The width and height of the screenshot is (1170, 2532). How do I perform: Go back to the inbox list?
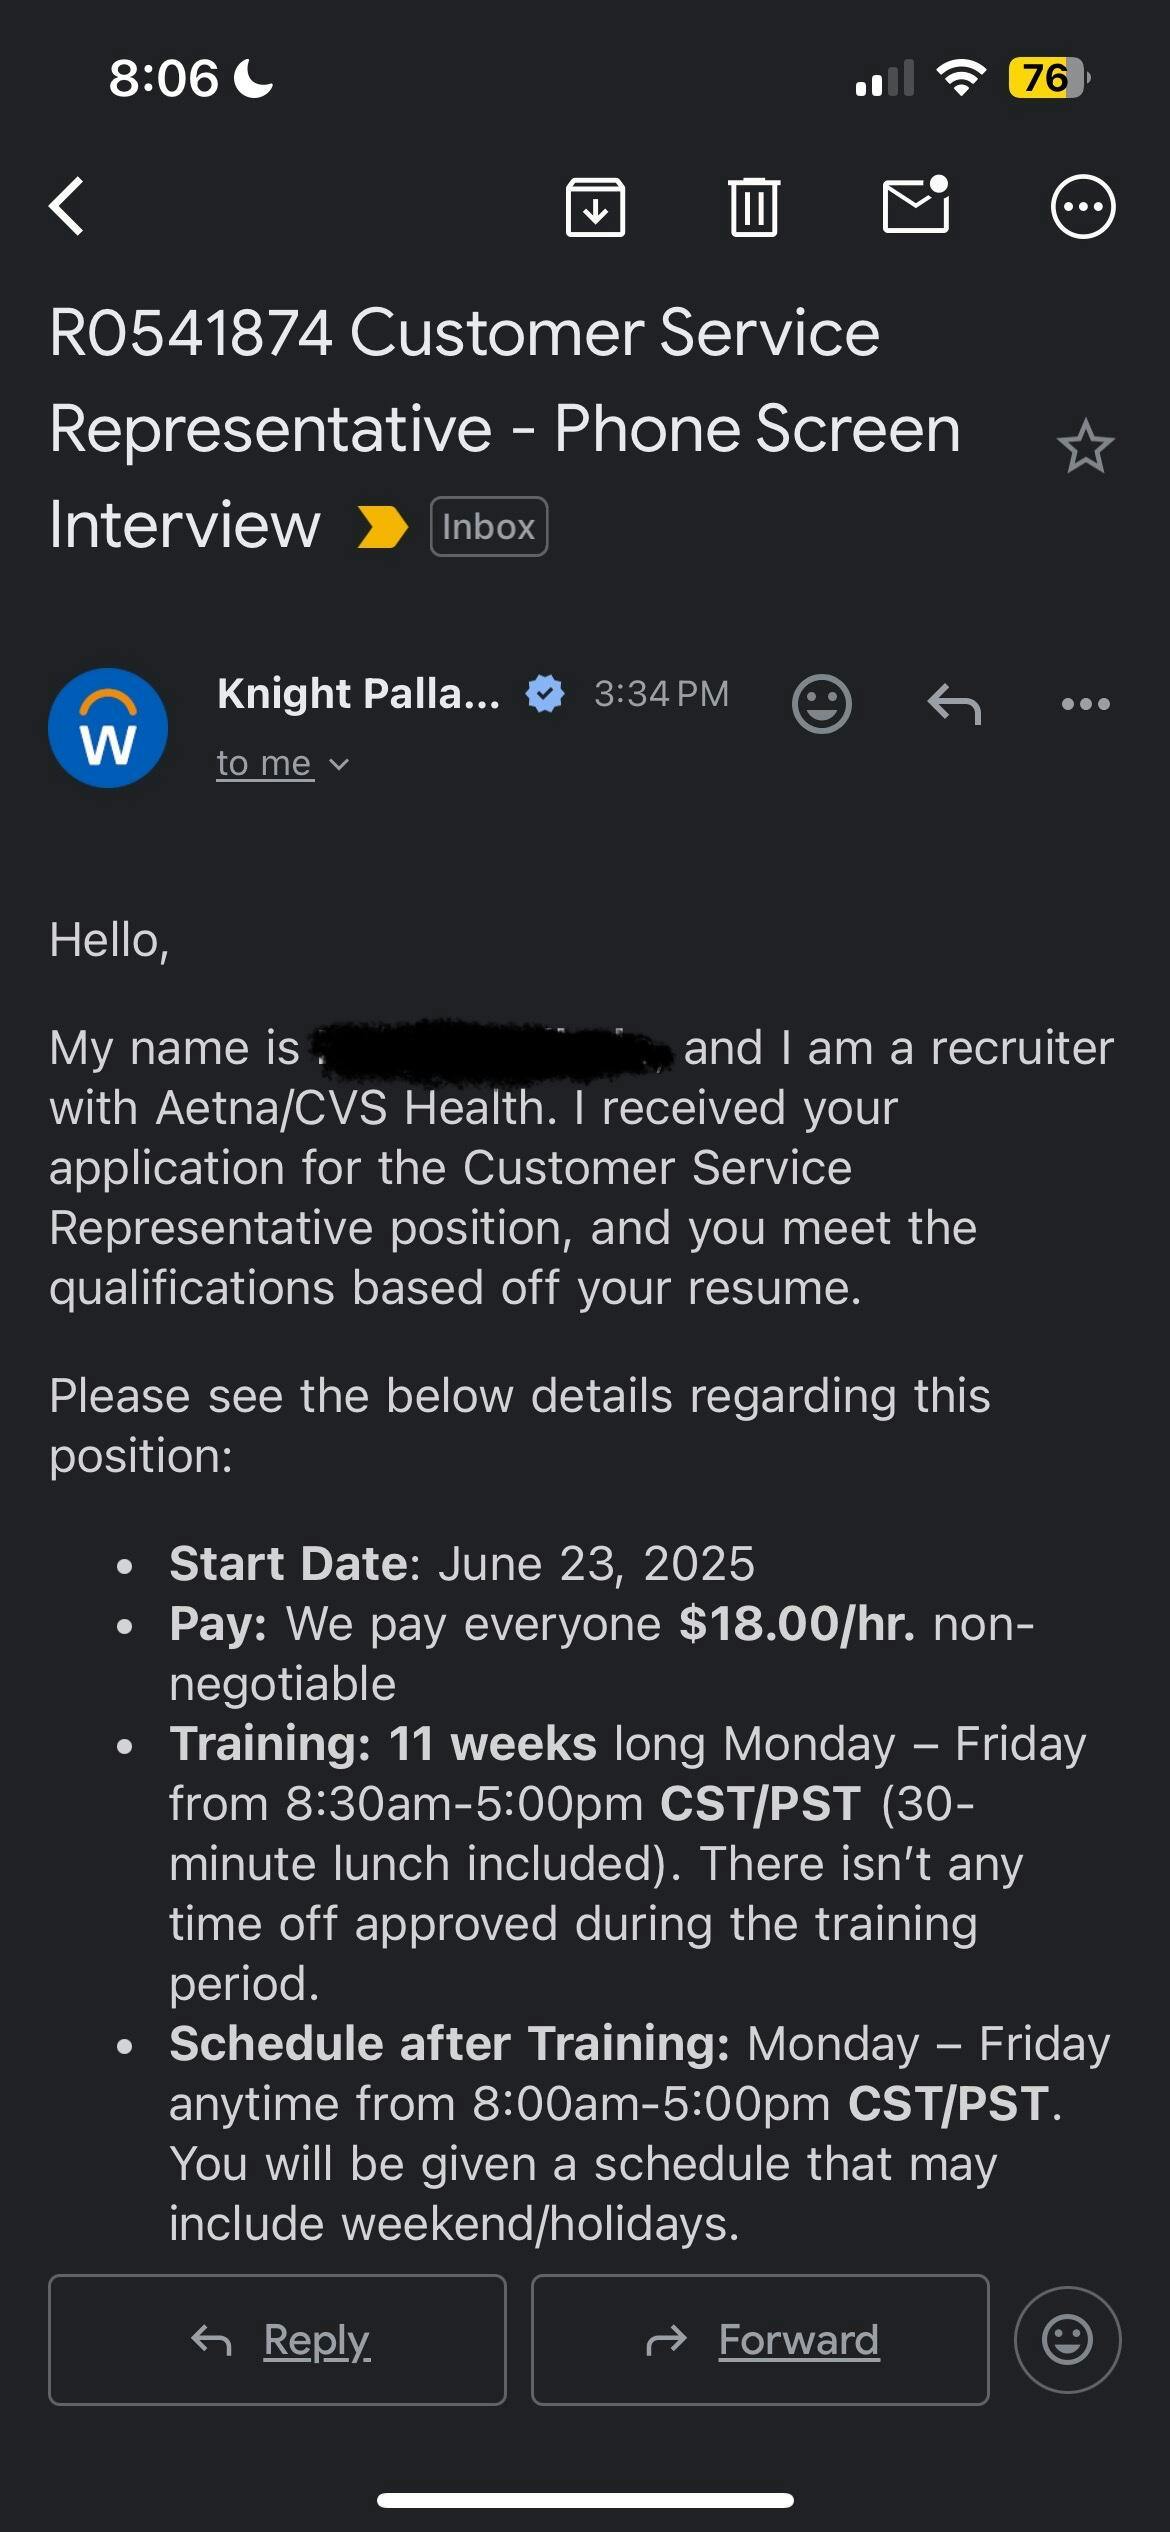[x=67, y=207]
